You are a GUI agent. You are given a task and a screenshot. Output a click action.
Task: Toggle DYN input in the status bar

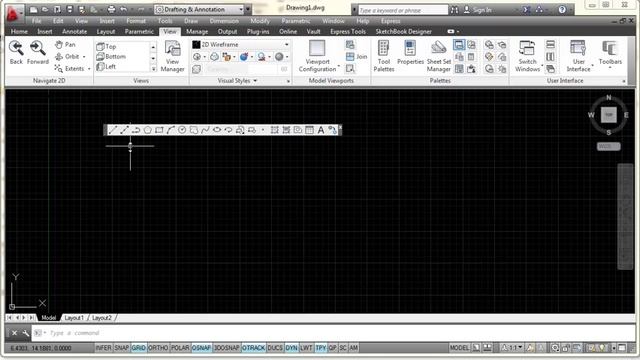[291, 348]
